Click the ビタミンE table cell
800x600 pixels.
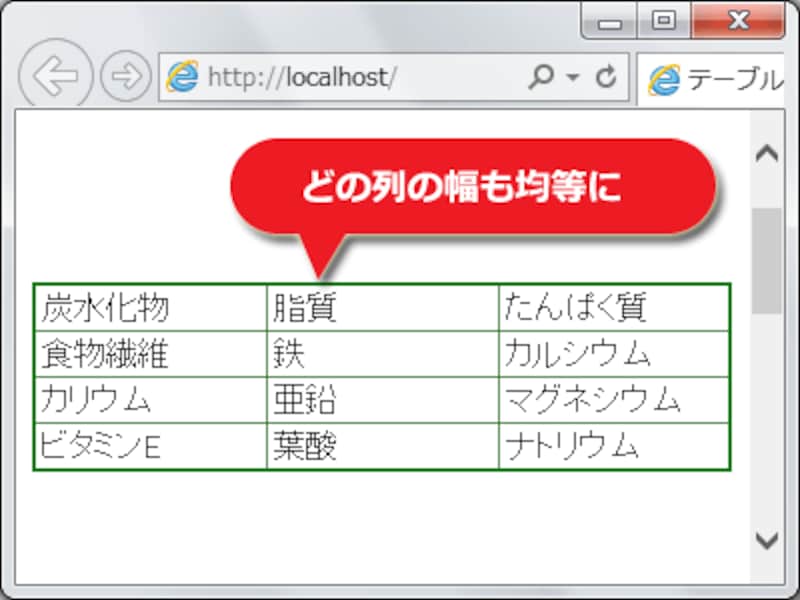pyautogui.click(x=151, y=445)
